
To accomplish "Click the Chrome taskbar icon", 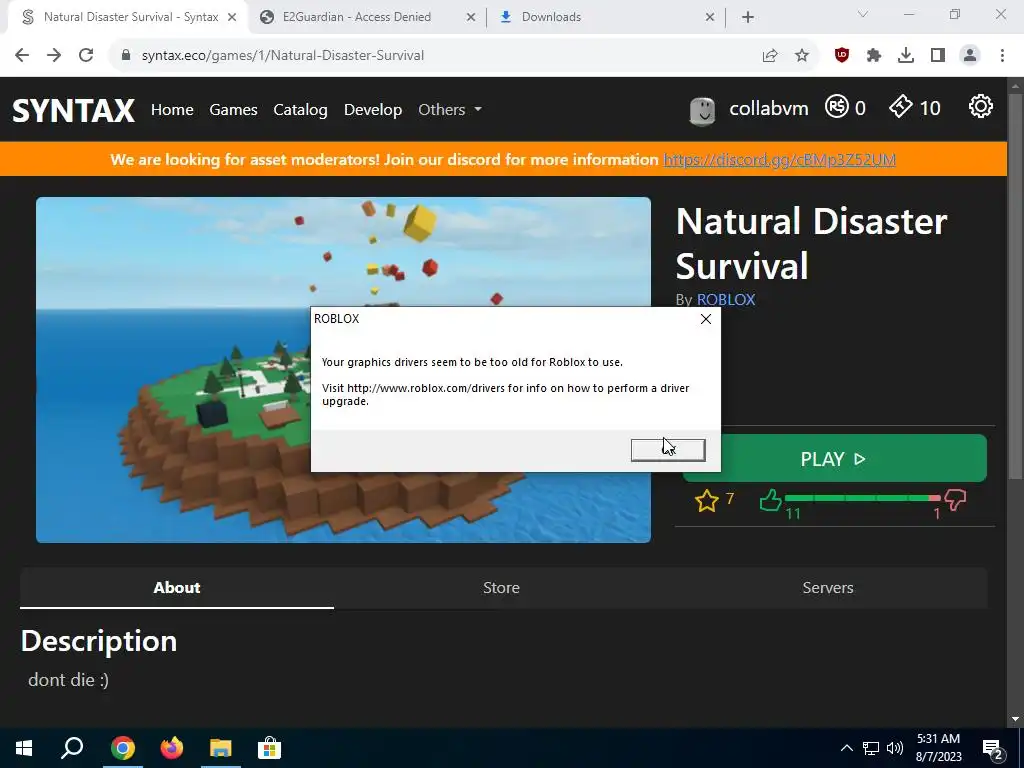I will [x=123, y=748].
